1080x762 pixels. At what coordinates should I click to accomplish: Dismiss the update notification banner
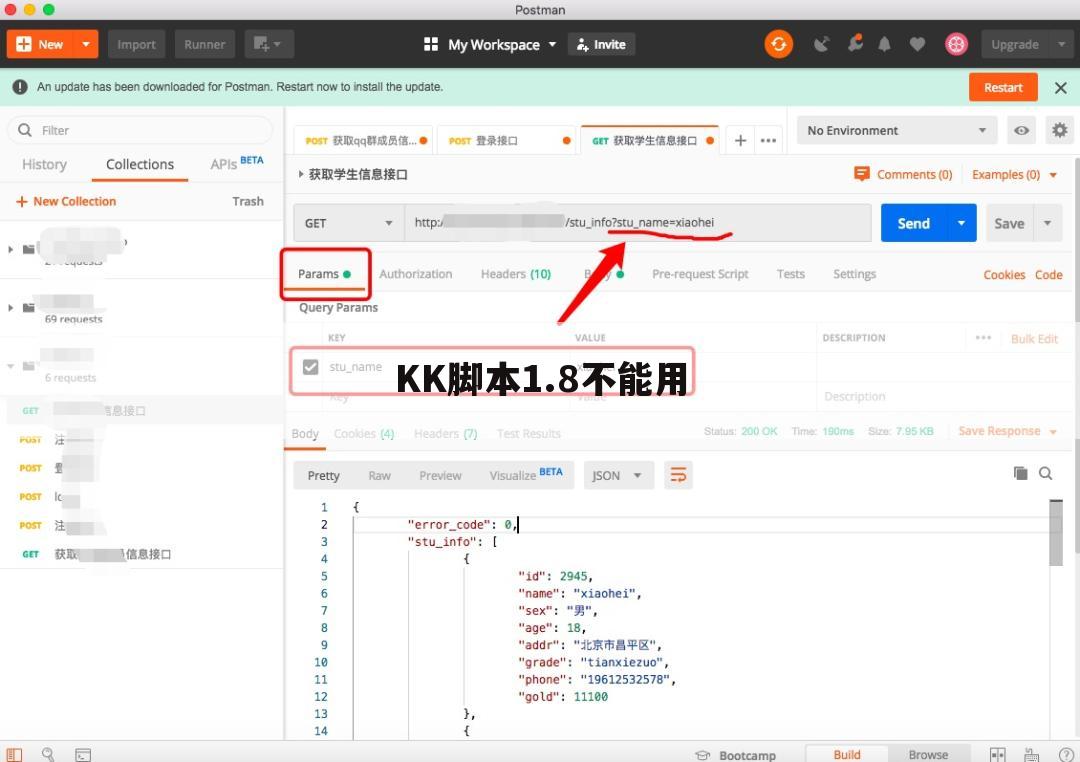[1060, 87]
